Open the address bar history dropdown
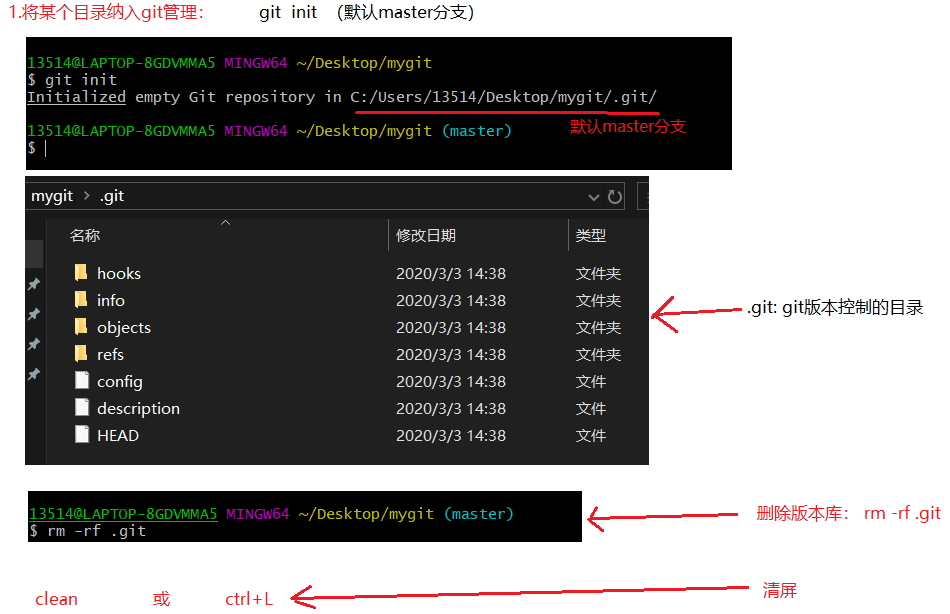Screen dimensions: 950x614 coord(594,197)
